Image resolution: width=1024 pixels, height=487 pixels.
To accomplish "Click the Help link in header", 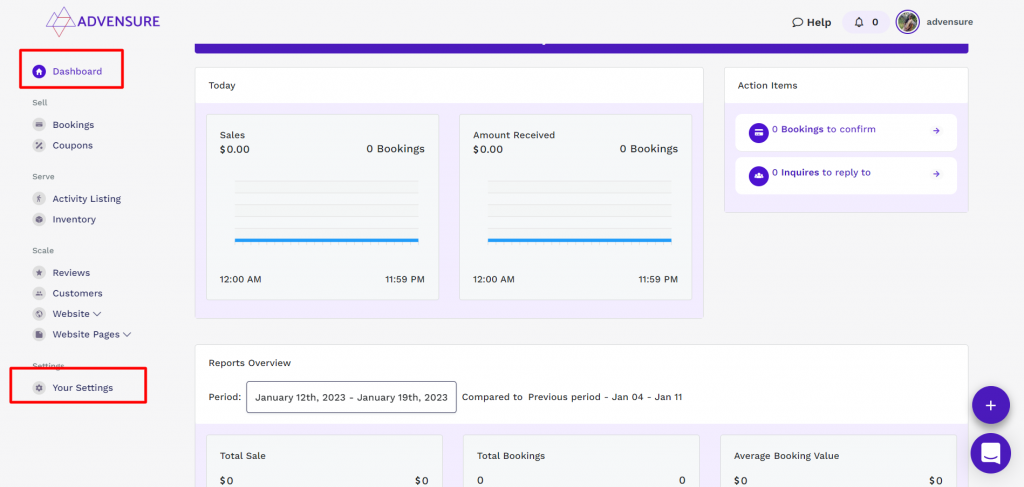I will (x=811, y=22).
